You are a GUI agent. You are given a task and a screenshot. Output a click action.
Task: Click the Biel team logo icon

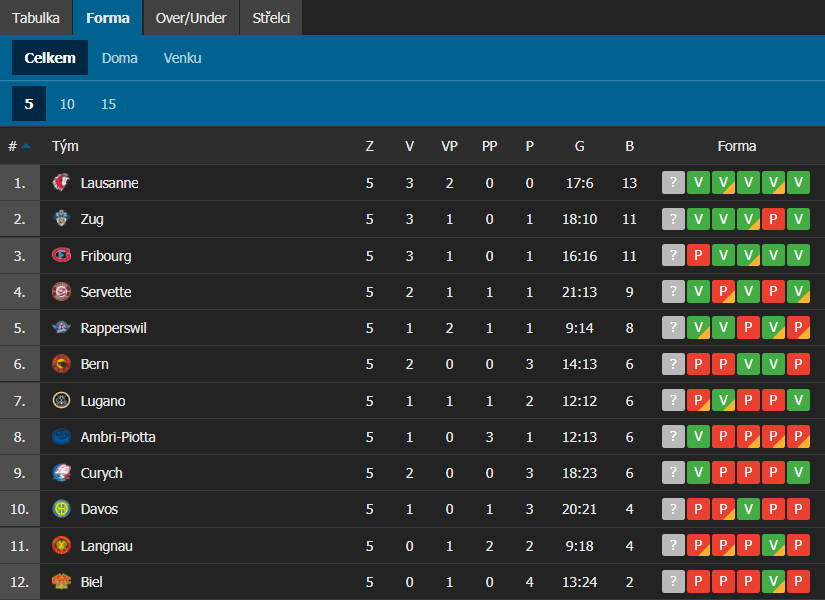click(x=62, y=582)
